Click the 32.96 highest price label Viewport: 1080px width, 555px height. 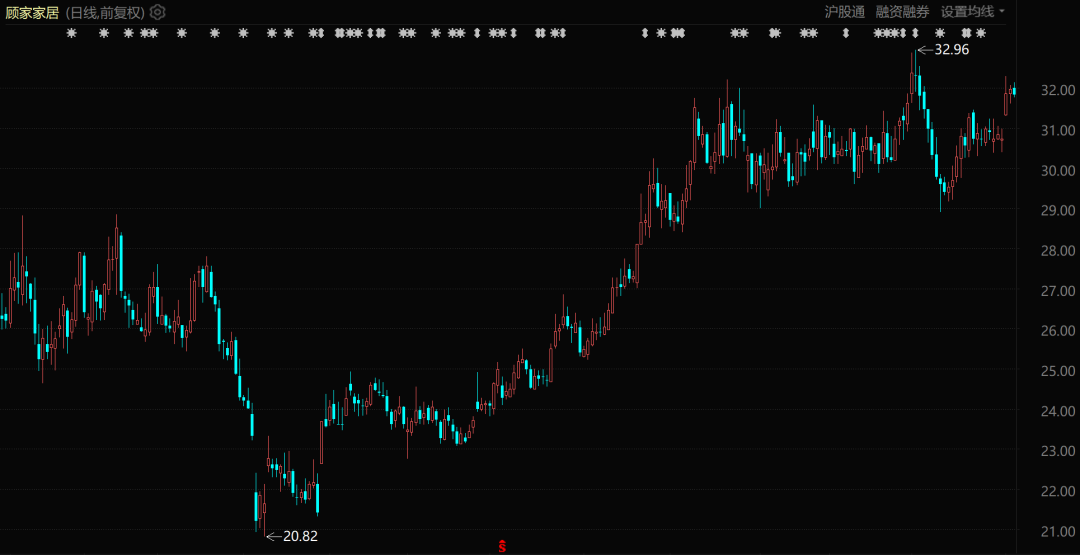tap(951, 49)
